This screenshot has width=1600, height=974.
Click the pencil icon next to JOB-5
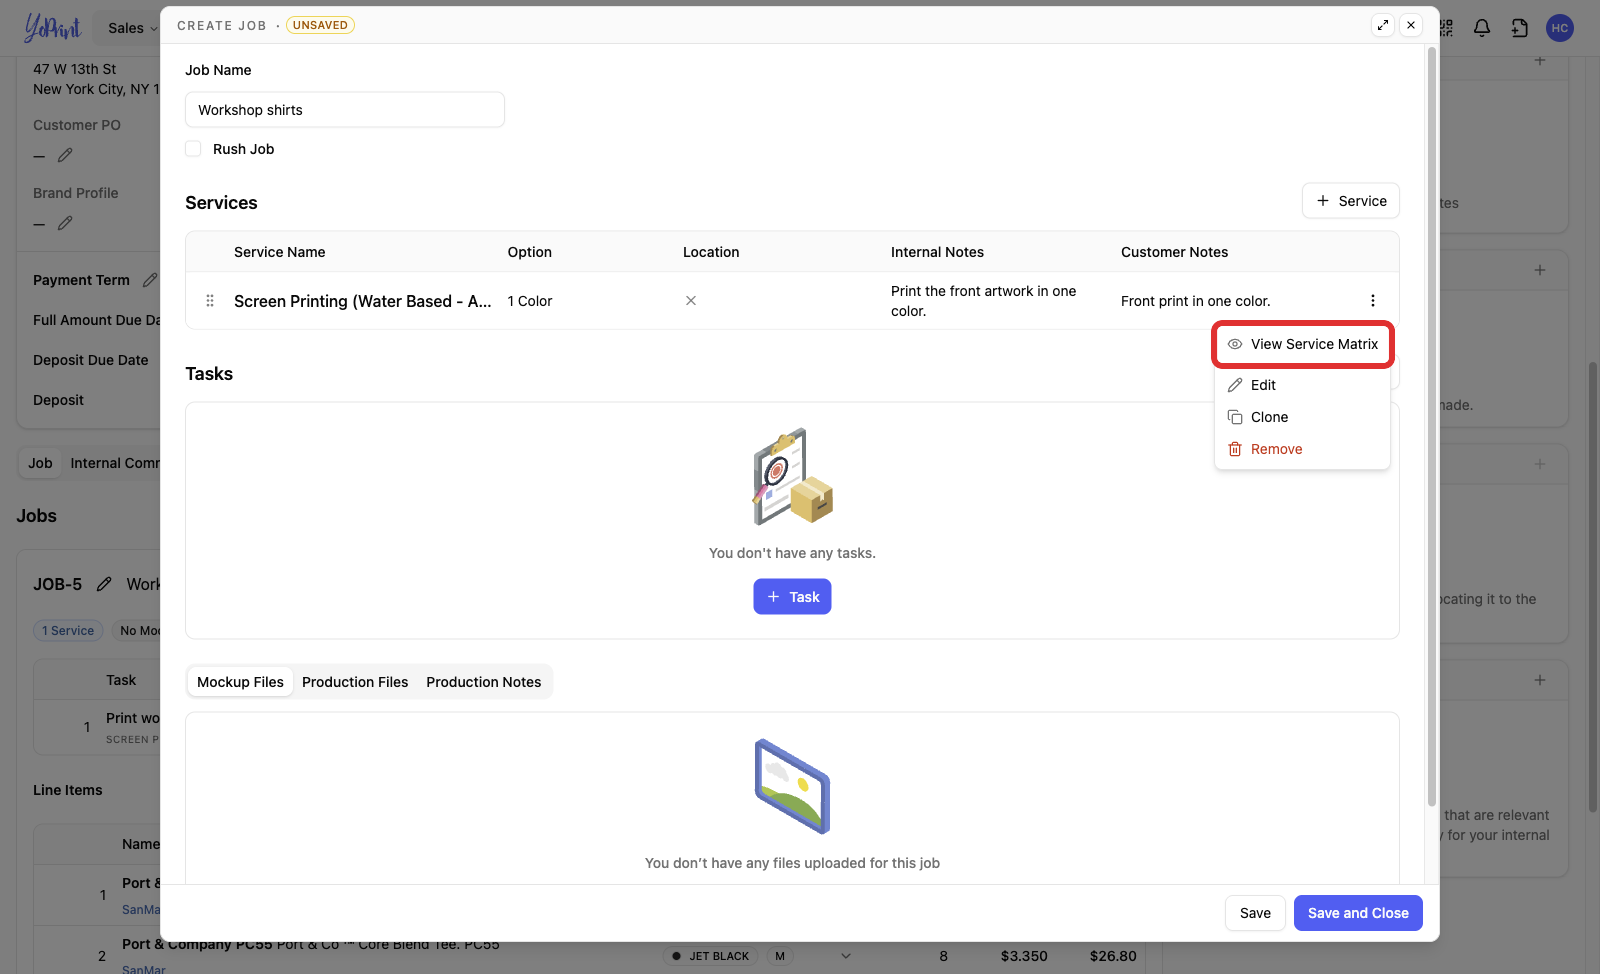coord(104,584)
